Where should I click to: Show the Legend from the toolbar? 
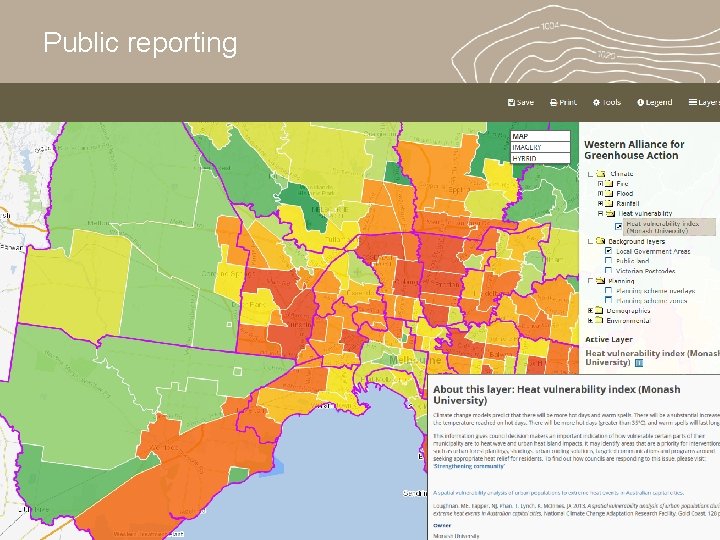654,102
